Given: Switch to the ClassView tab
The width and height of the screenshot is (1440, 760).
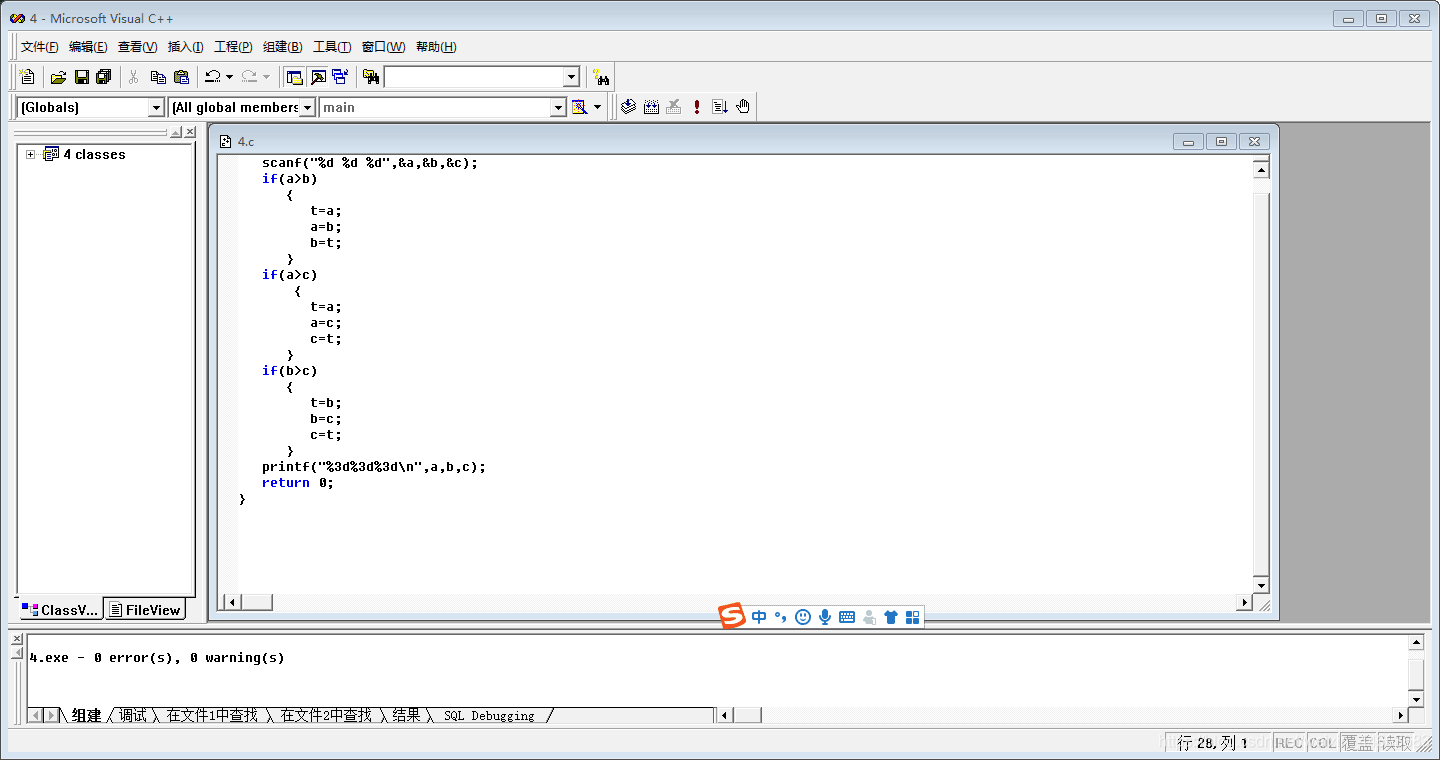Looking at the screenshot, I should (x=60, y=609).
